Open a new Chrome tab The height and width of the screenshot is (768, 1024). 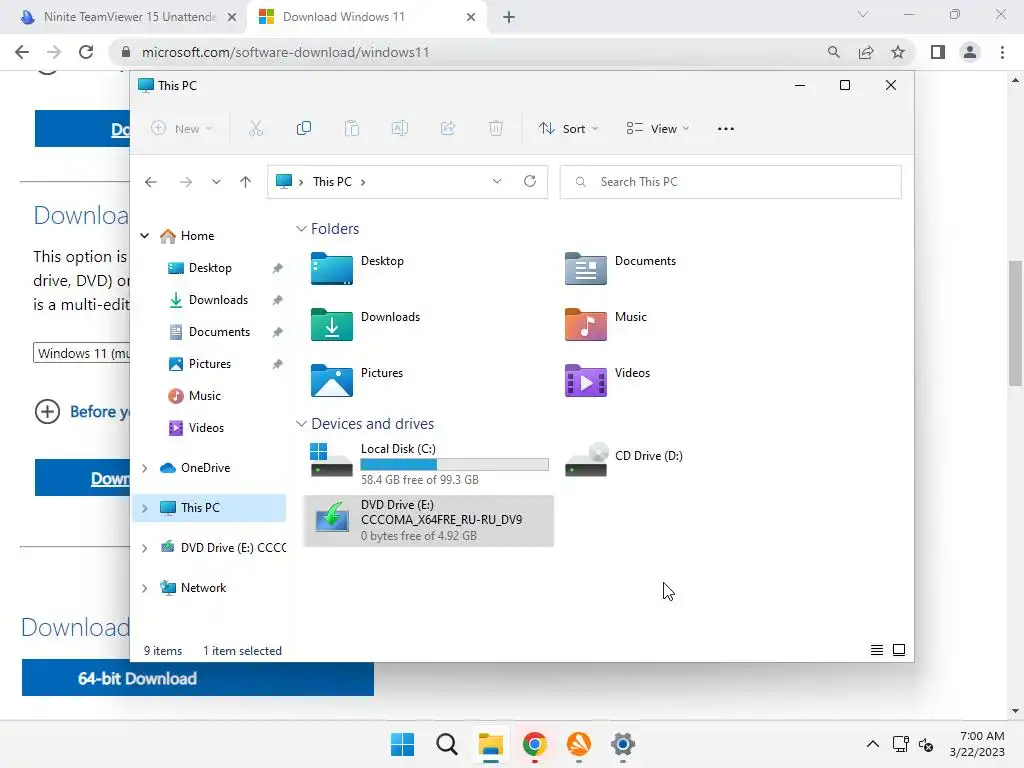click(509, 17)
